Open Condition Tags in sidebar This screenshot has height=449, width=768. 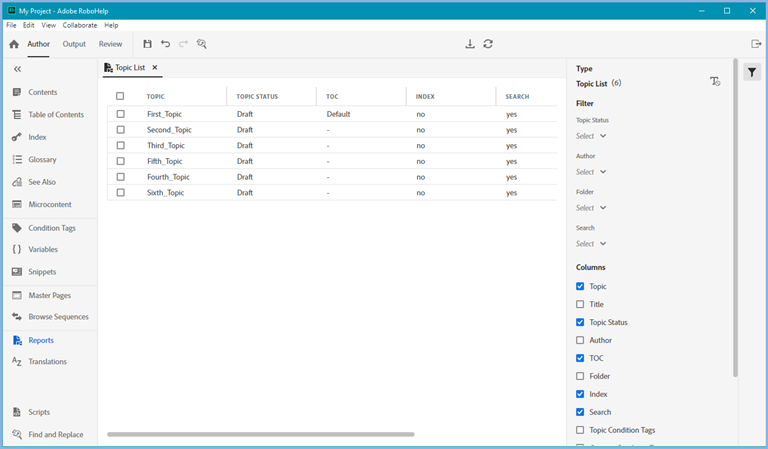[51, 228]
